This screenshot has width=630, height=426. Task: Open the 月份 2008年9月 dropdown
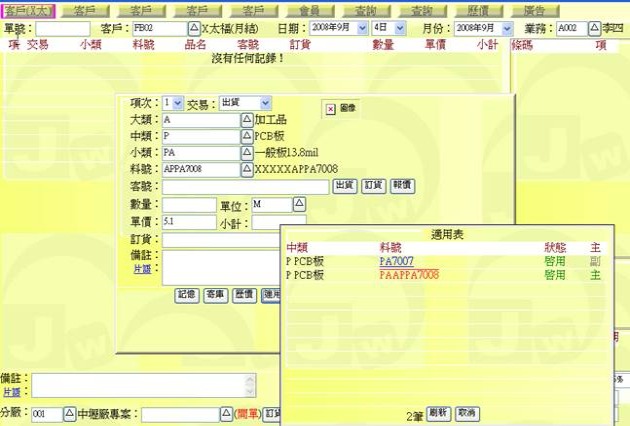click(517, 29)
